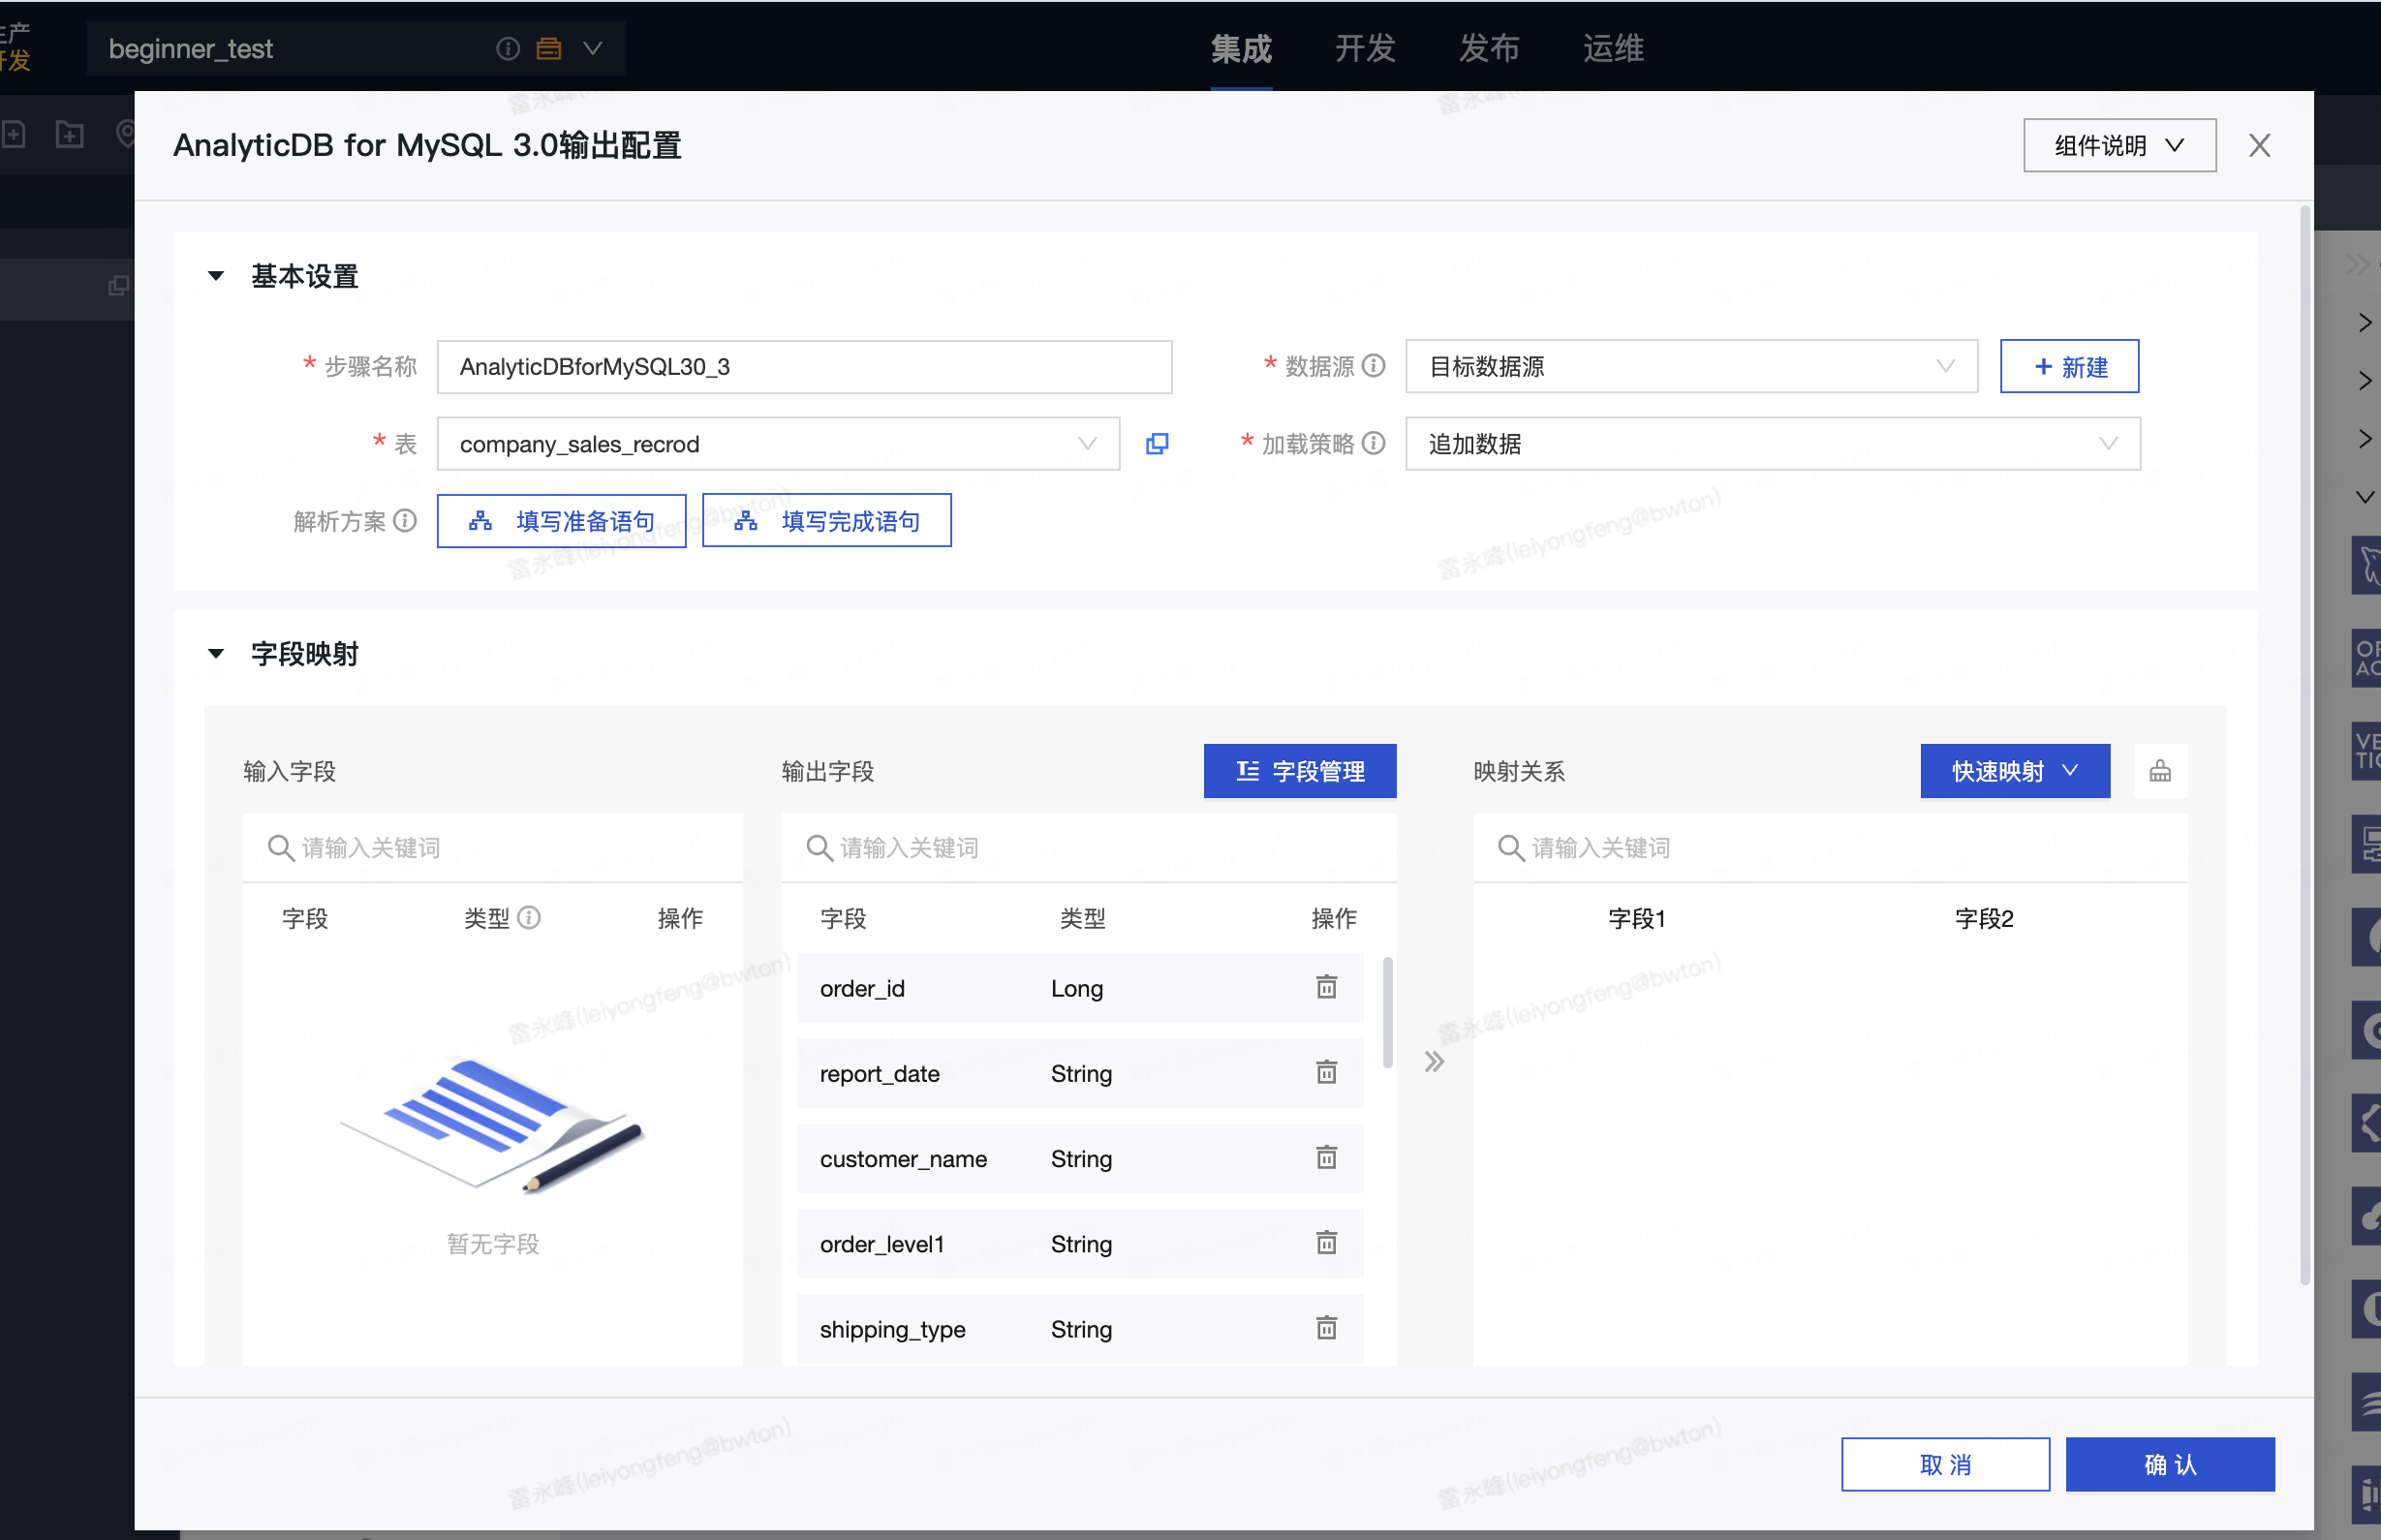Delete the customer_name output field
Viewport: 2381px width, 1540px height.
click(1326, 1158)
